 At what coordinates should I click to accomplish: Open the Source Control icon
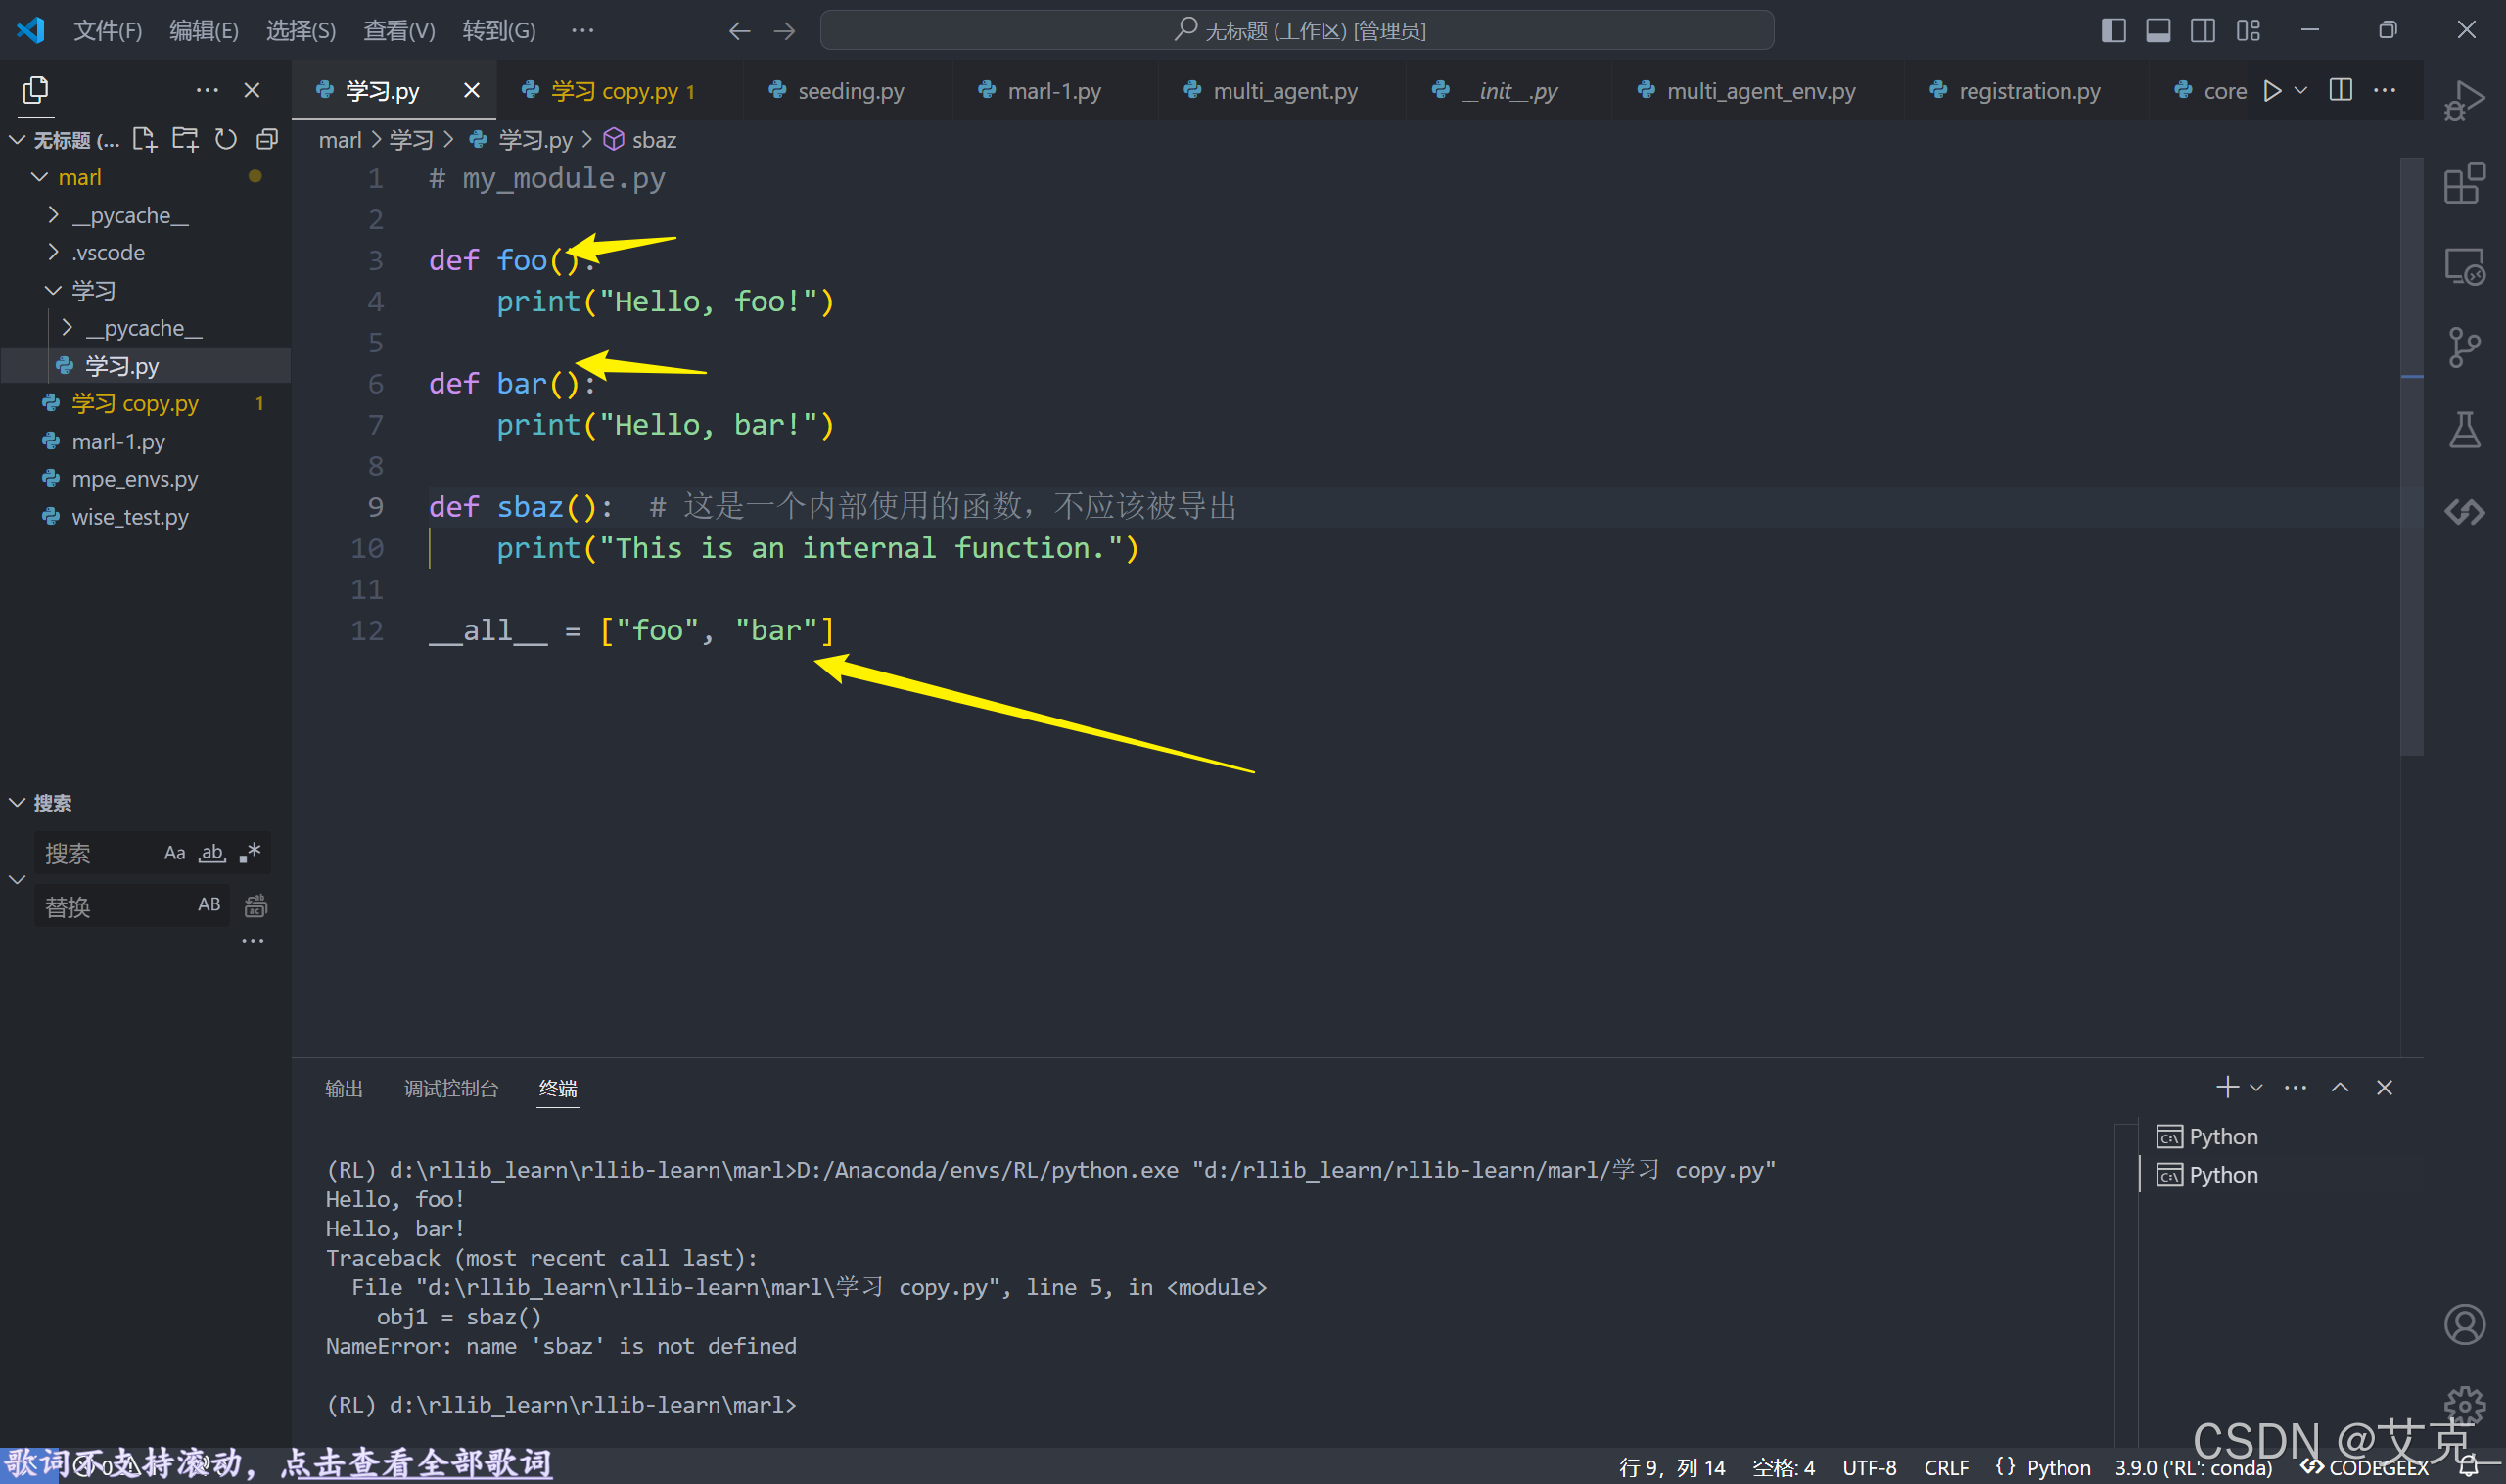[2463, 347]
